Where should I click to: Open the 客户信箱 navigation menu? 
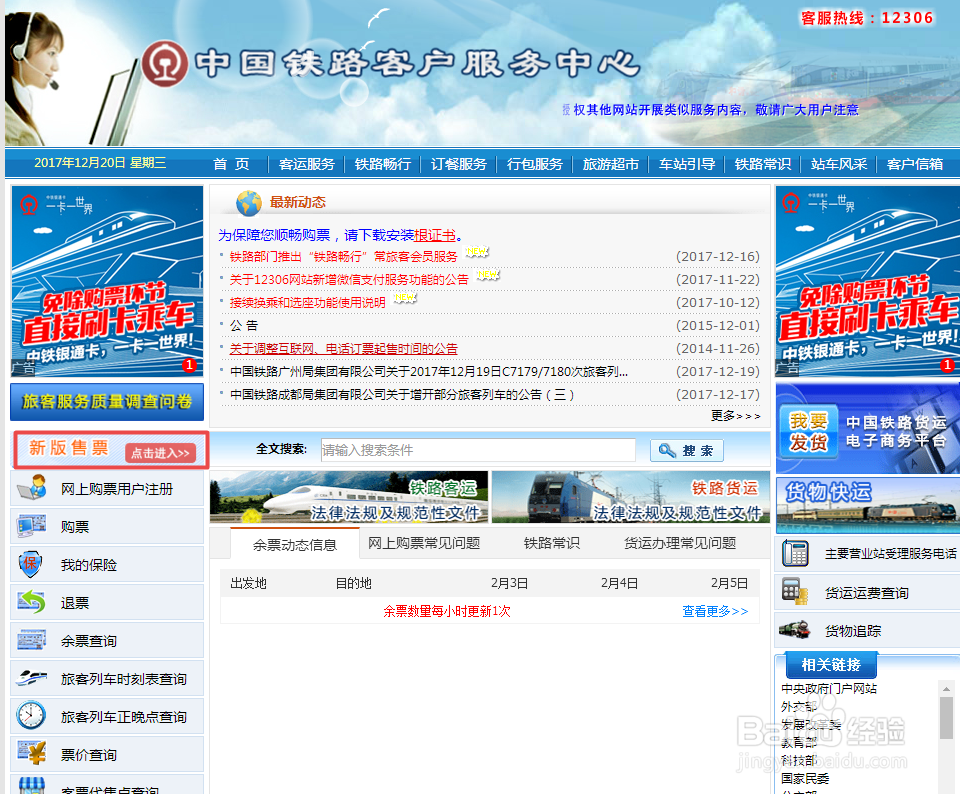[x=915, y=164]
